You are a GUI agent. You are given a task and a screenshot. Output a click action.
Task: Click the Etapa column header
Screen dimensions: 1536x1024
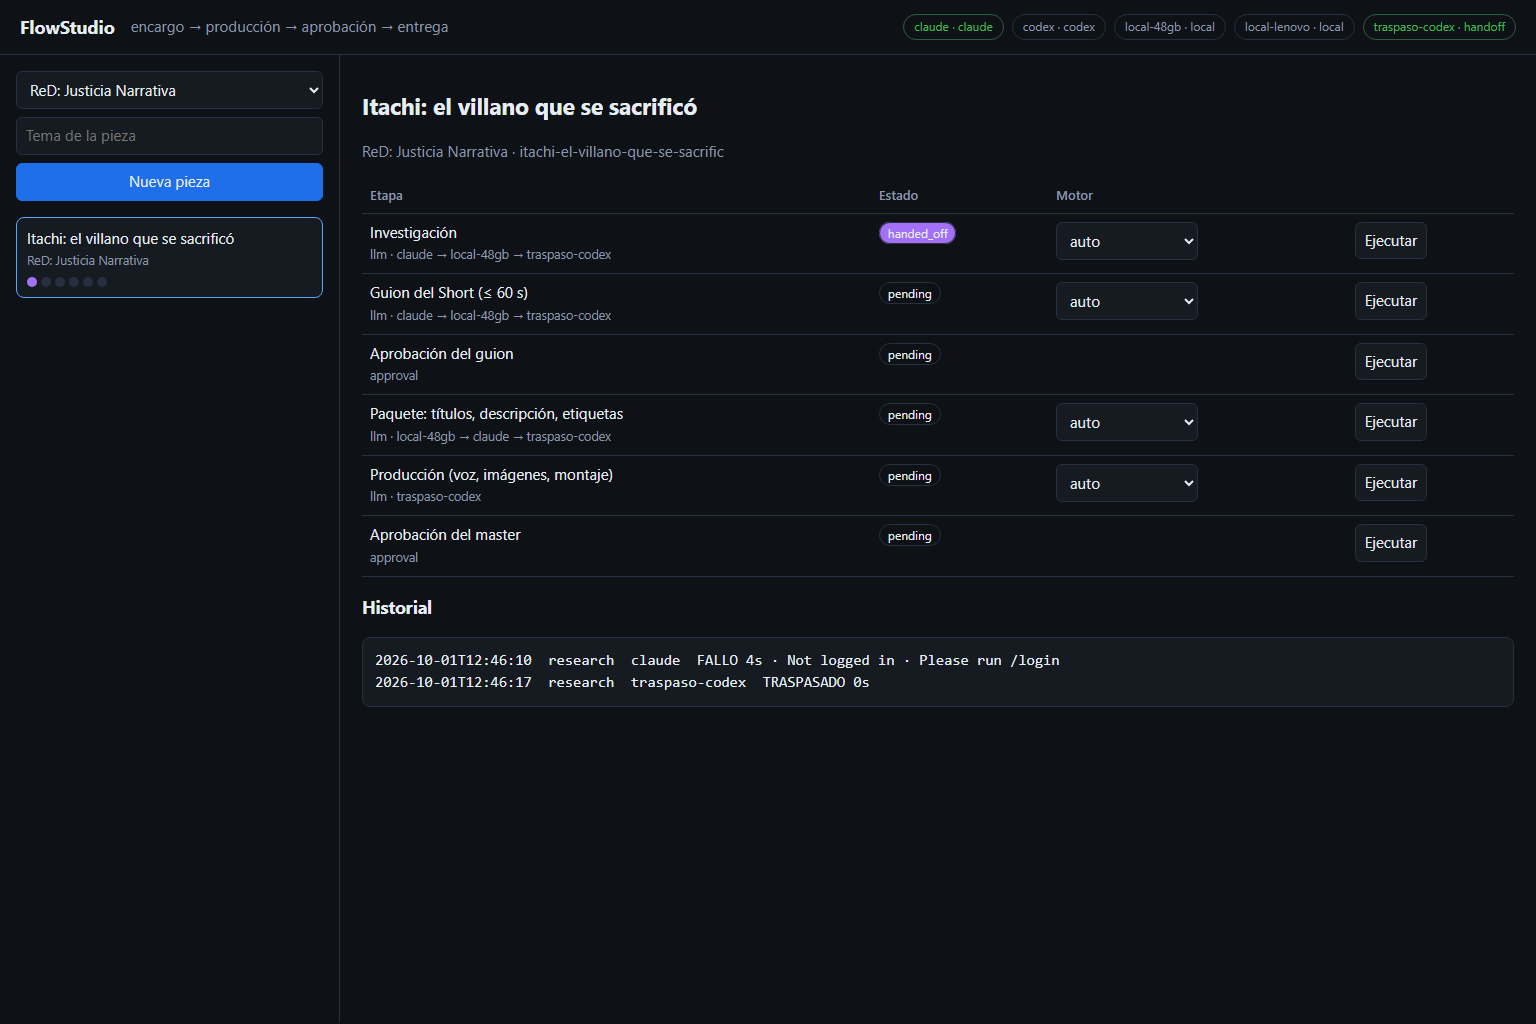[x=386, y=196]
